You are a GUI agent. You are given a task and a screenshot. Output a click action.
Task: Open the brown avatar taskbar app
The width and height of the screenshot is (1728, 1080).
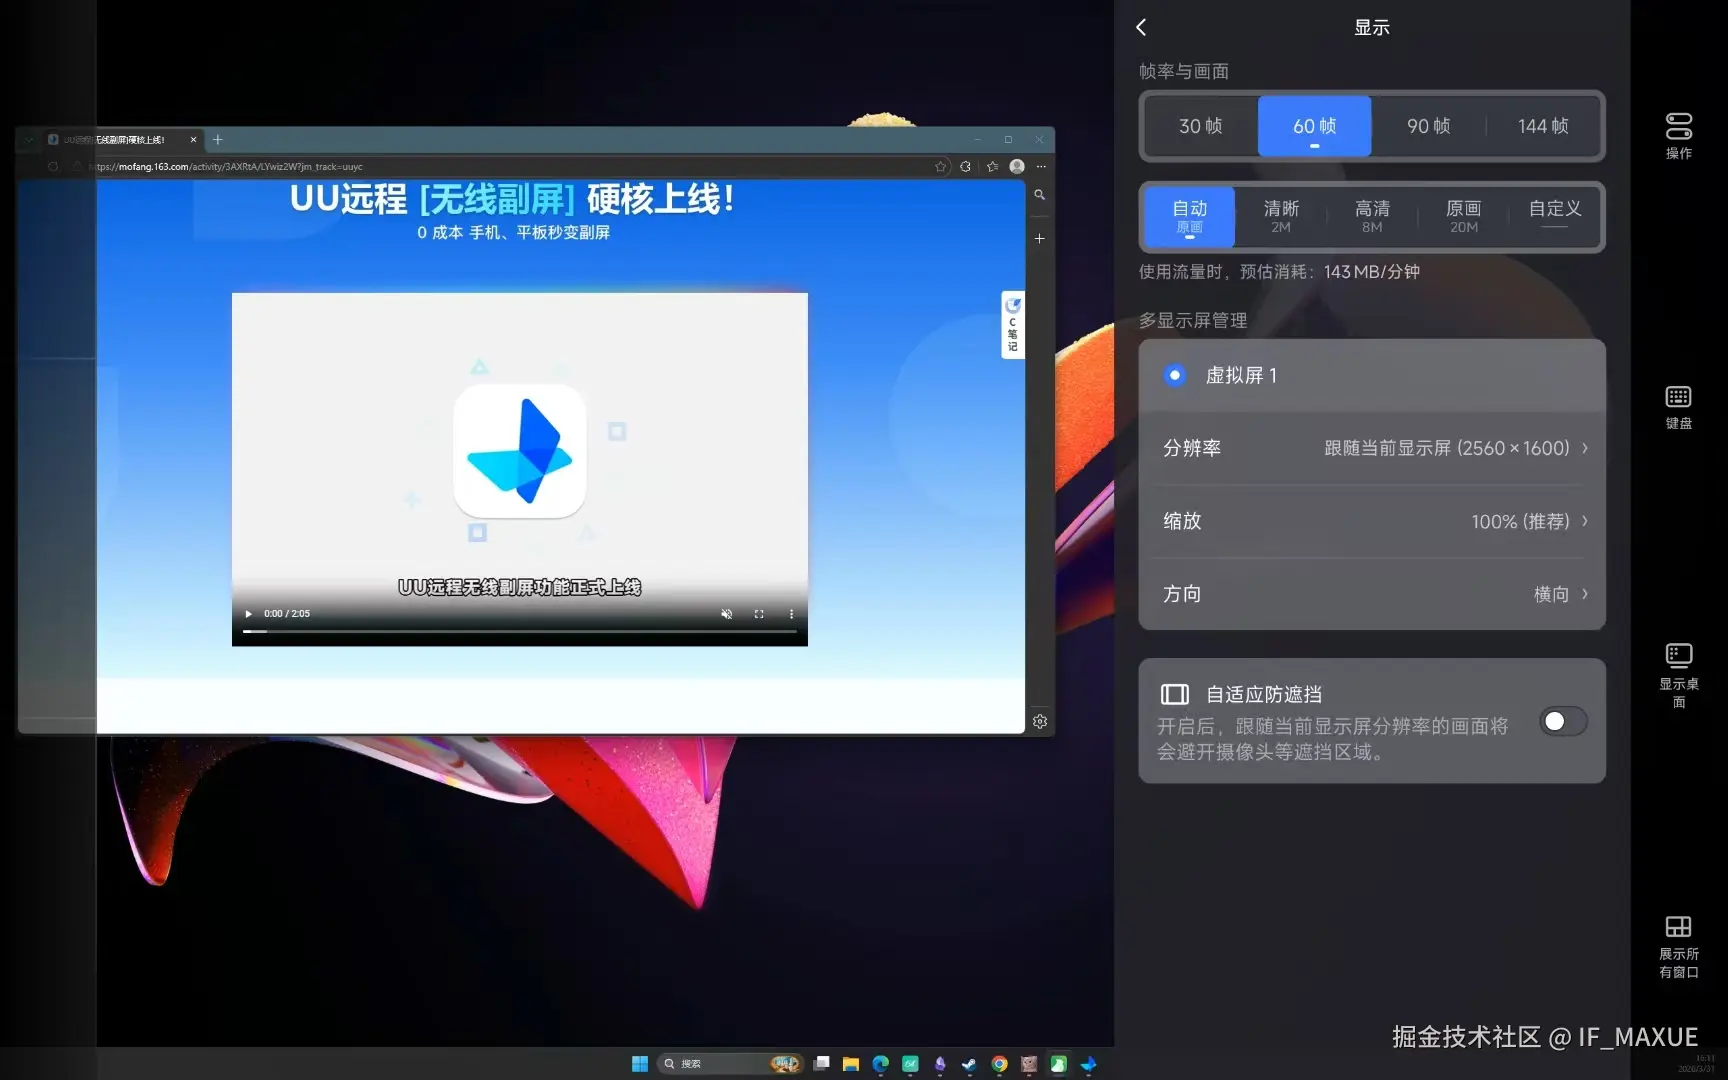coord(1029,1064)
